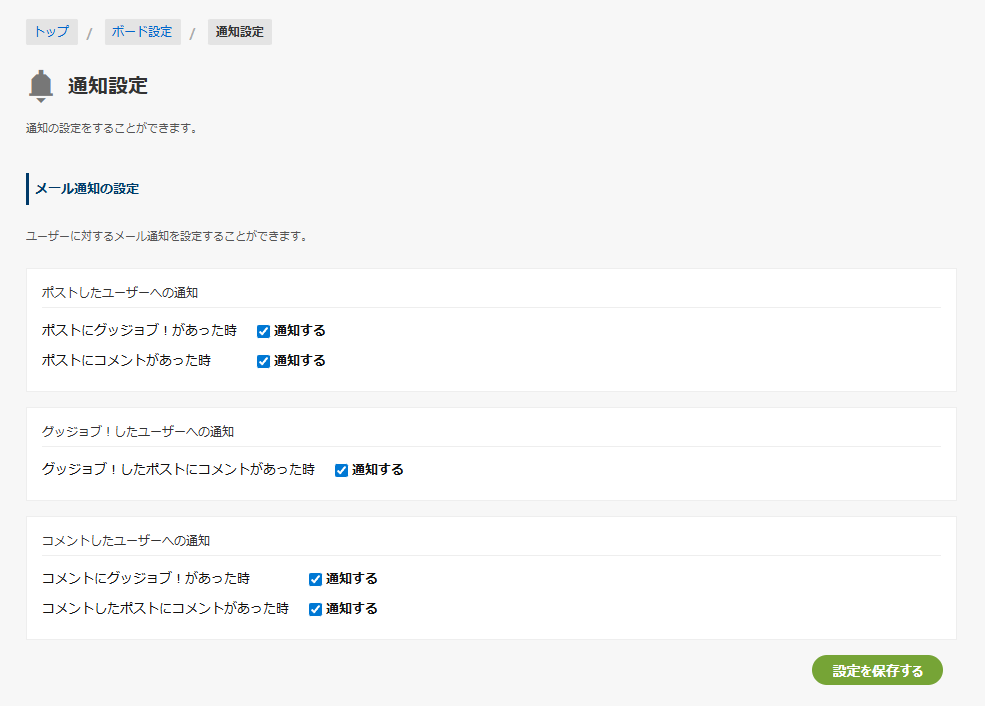
Task: Click the text コメントしたポストにコメントがあった時
Action: pyautogui.click(x=165, y=609)
